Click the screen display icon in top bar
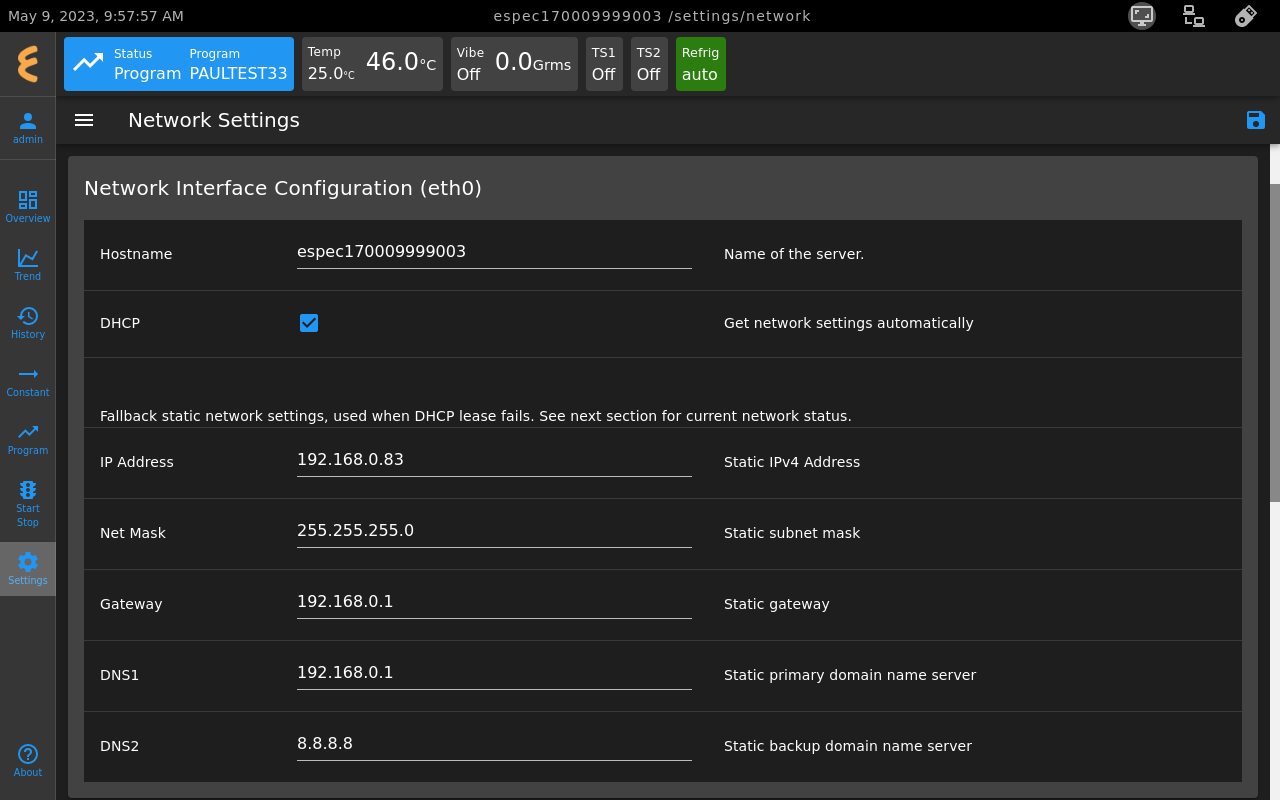The width and height of the screenshot is (1280, 800). pyautogui.click(x=1142, y=15)
